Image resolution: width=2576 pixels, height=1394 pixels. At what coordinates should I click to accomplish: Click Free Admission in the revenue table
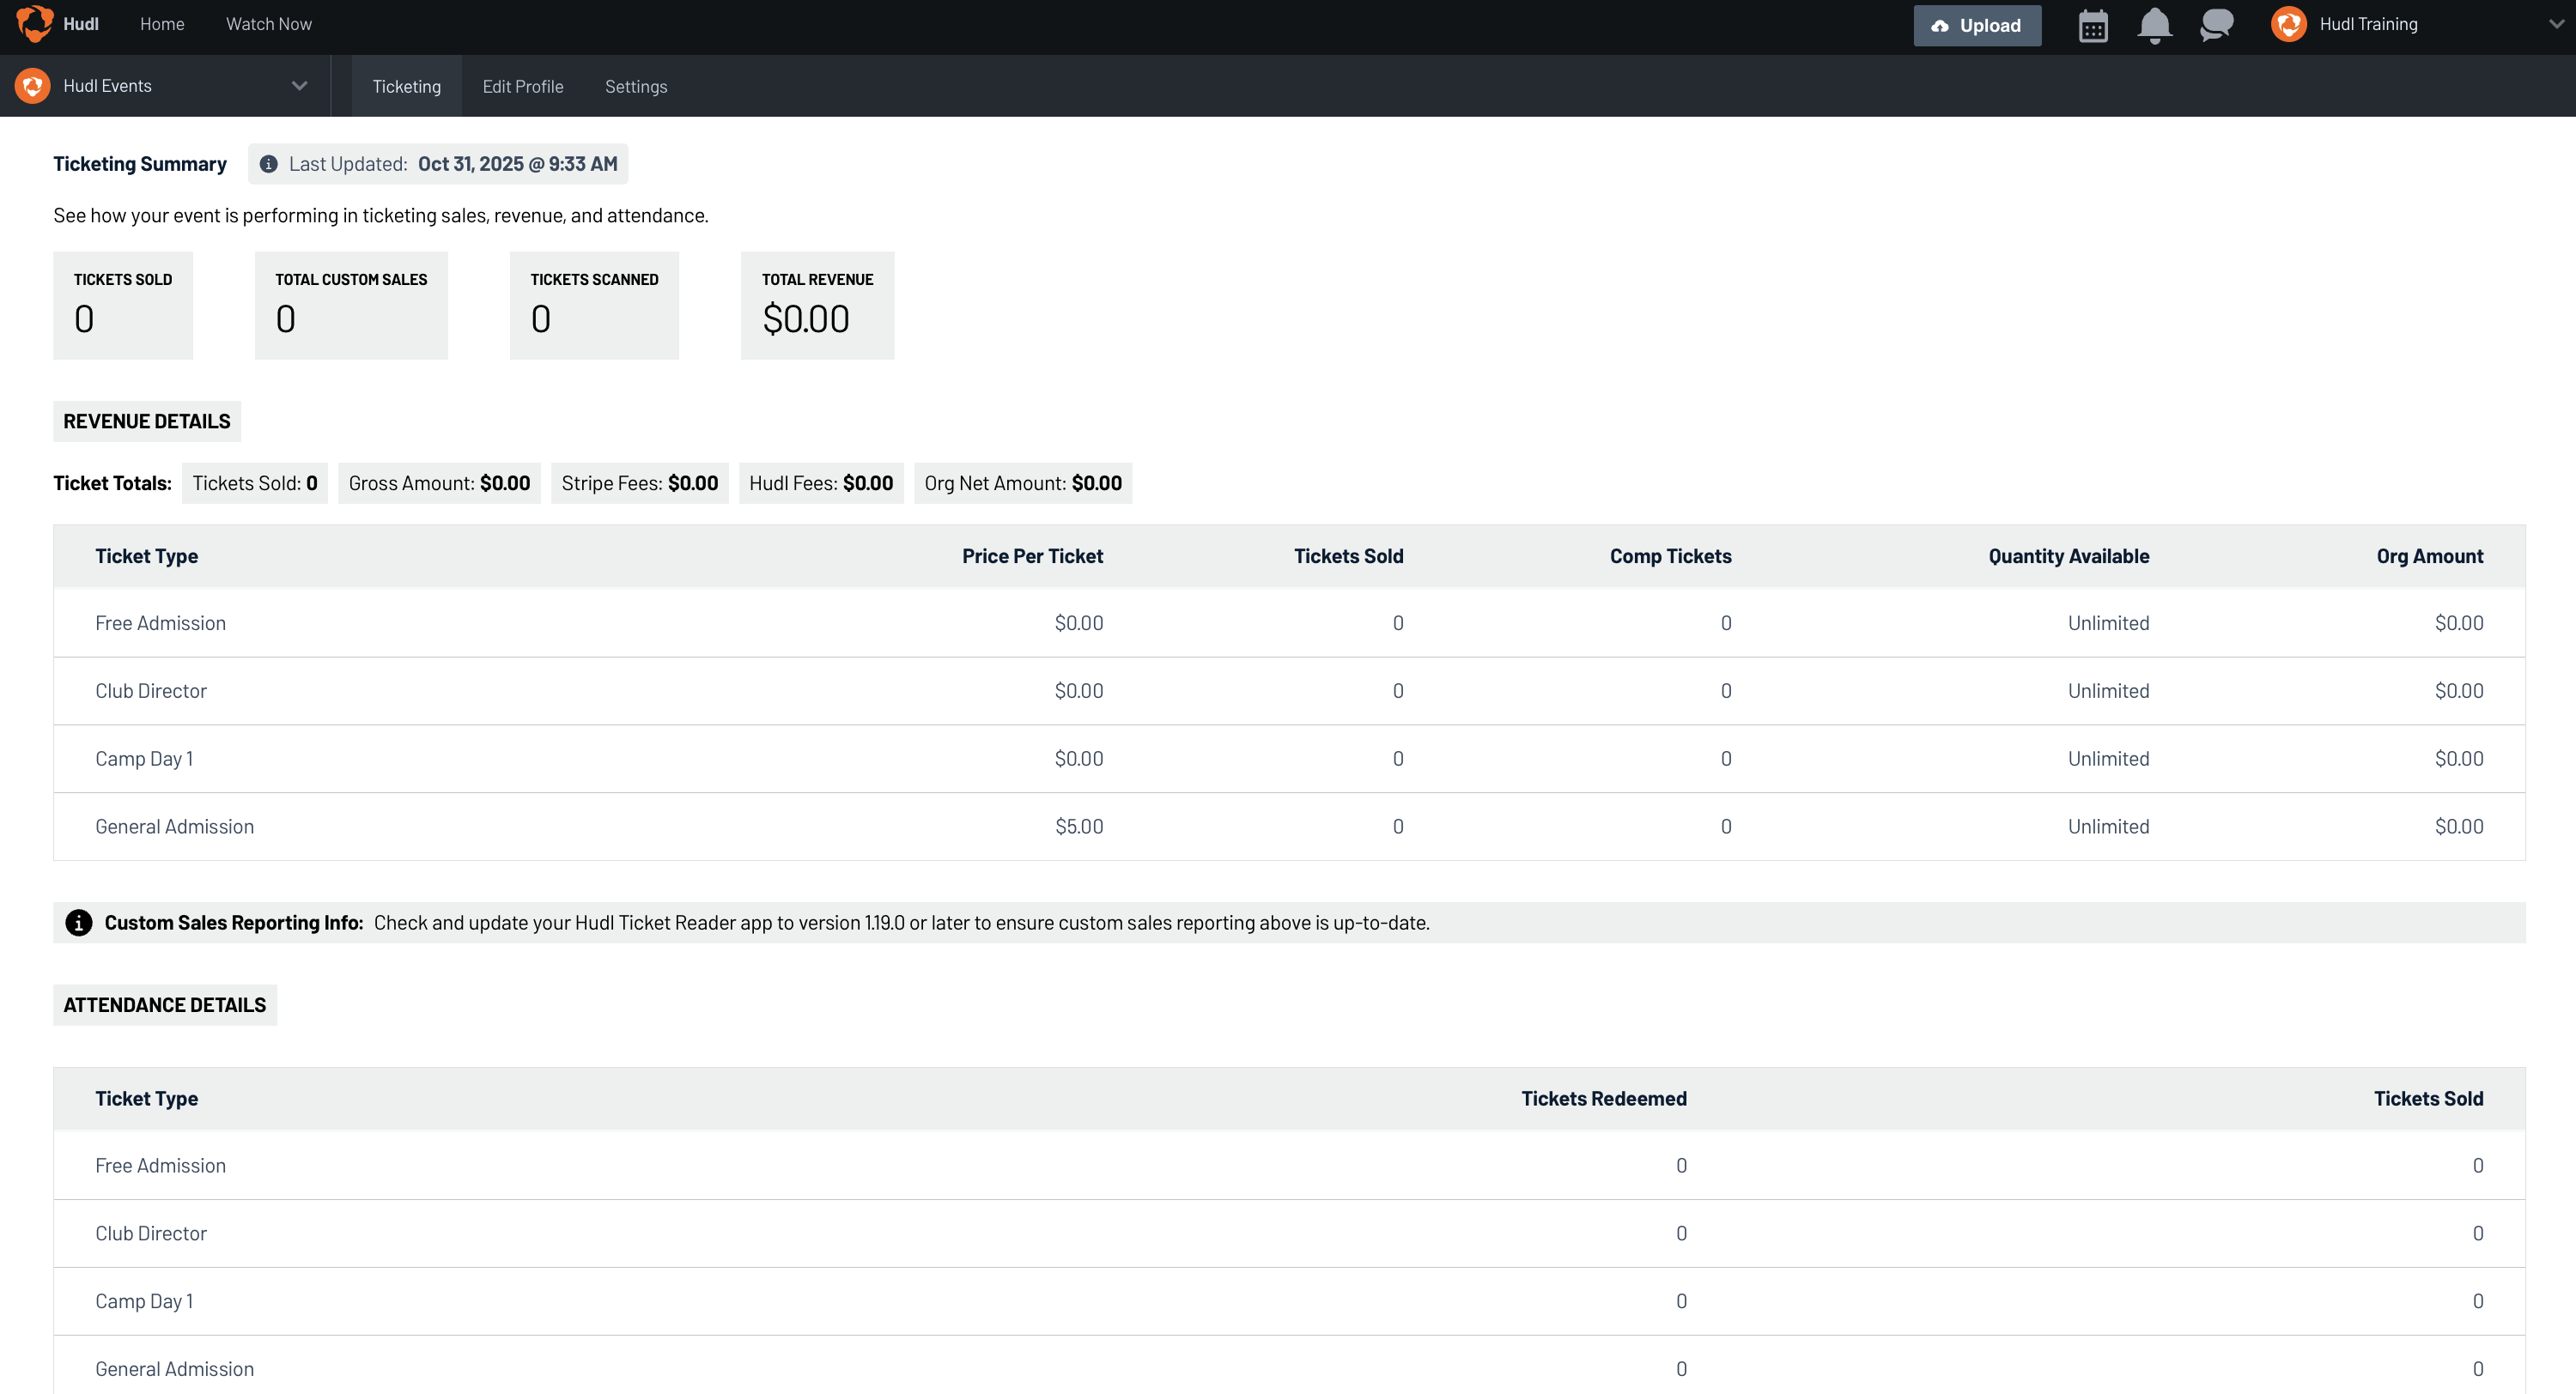(x=160, y=623)
